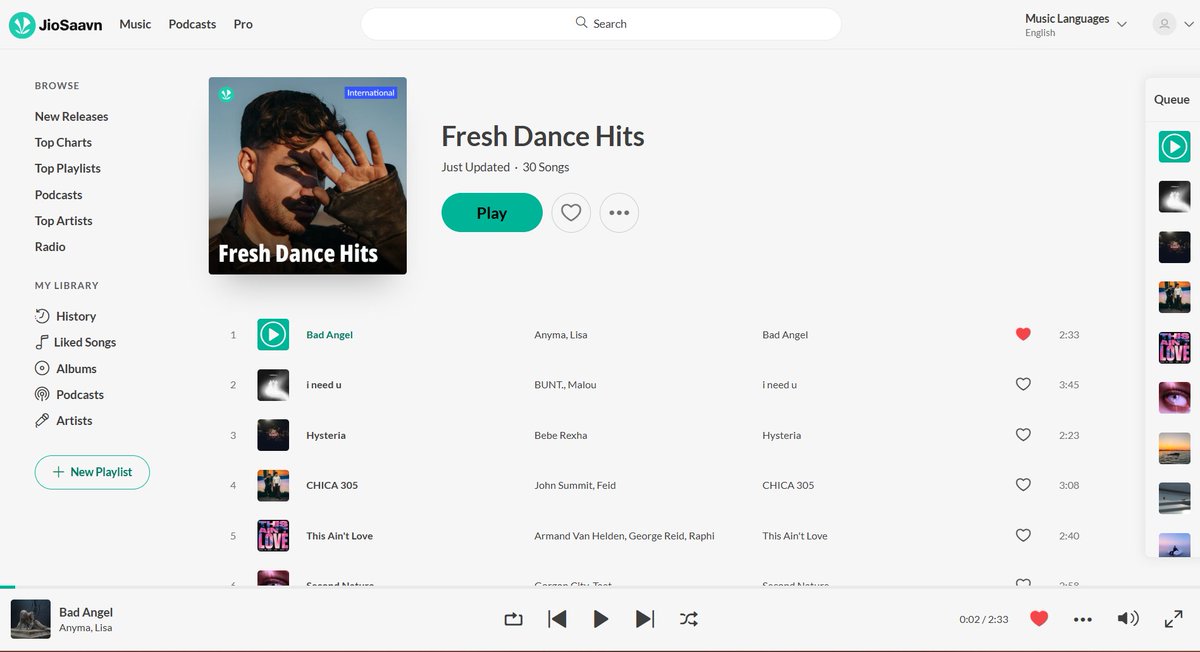The height and width of the screenshot is (652, 1200).
Task: Click the Hysteria track thumbnail
Action: pyautogui.click(x=273, y=435)
